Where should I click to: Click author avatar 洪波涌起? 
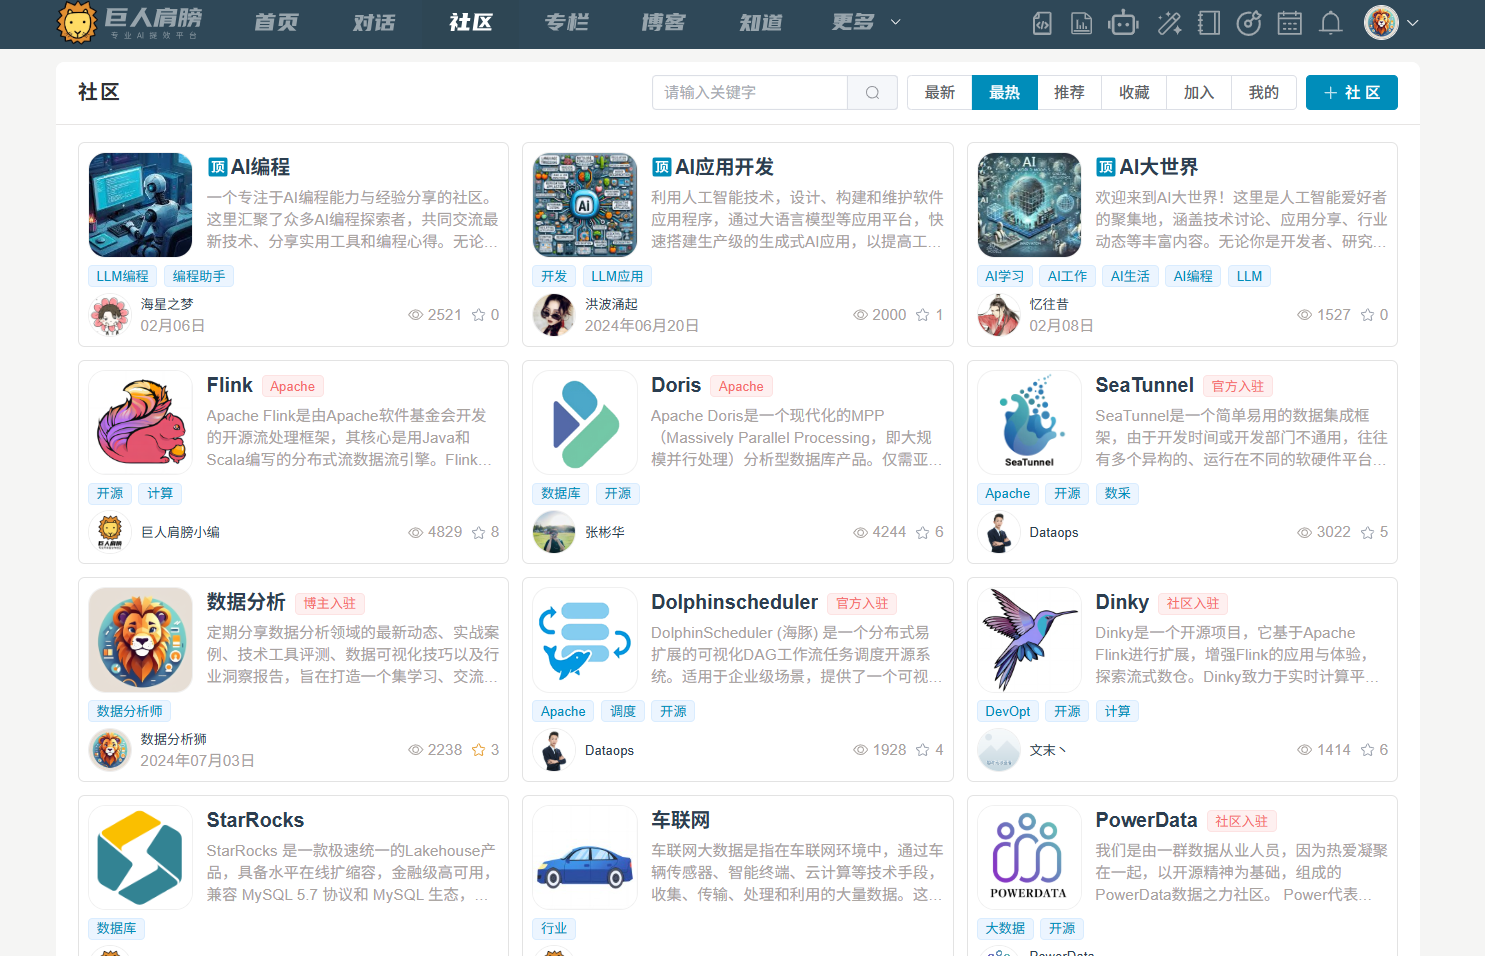[554, 315]
